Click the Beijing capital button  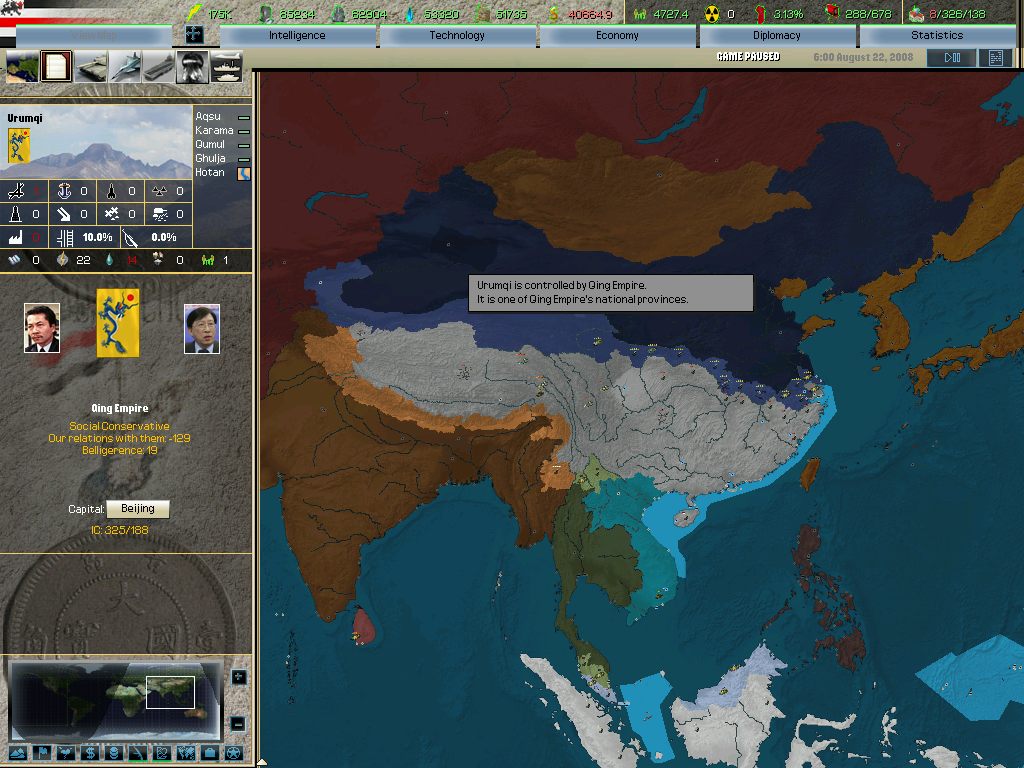coord(138,509)
